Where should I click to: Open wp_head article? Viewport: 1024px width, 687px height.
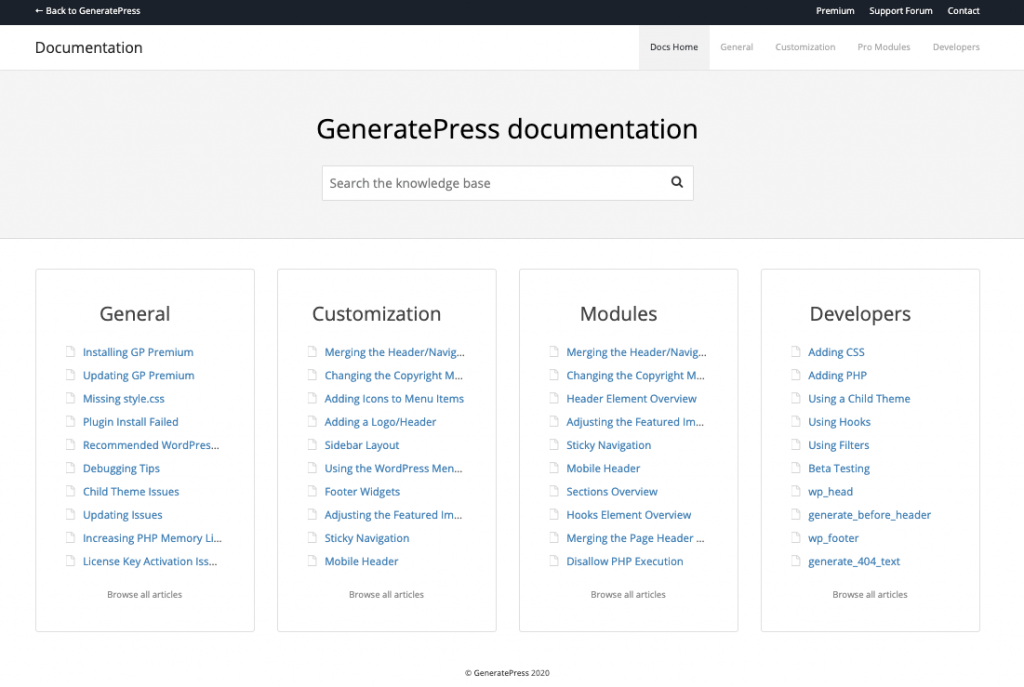(830, 491)
